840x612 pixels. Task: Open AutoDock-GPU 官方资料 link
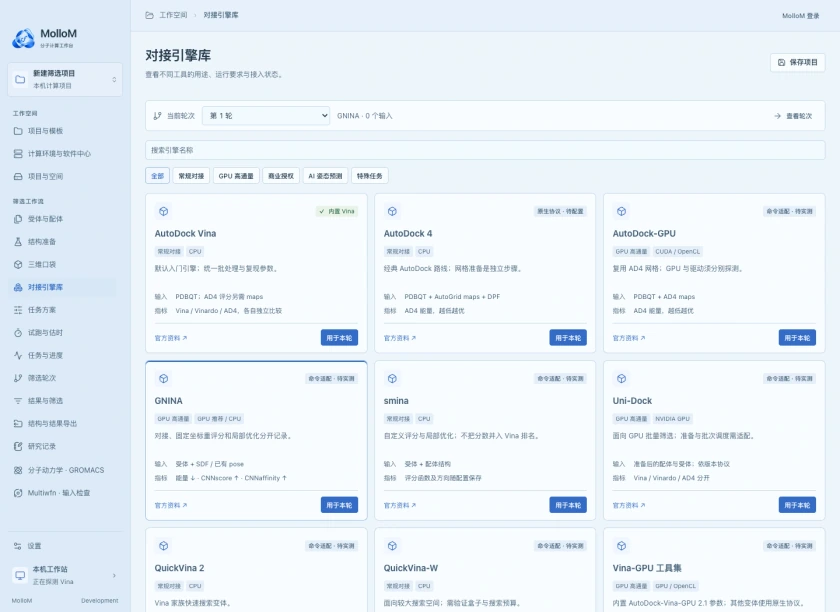coord(629,338)
